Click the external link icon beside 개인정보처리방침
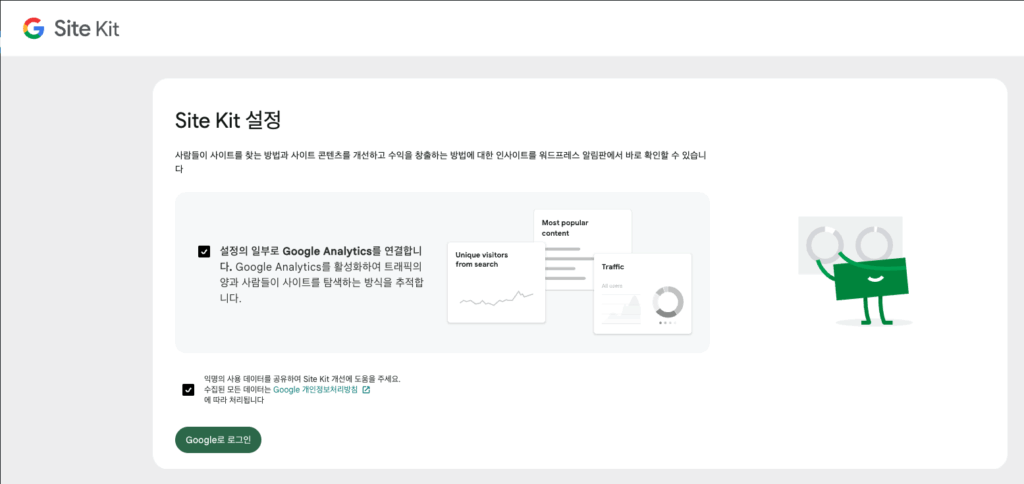 click(x=366, y=389)
